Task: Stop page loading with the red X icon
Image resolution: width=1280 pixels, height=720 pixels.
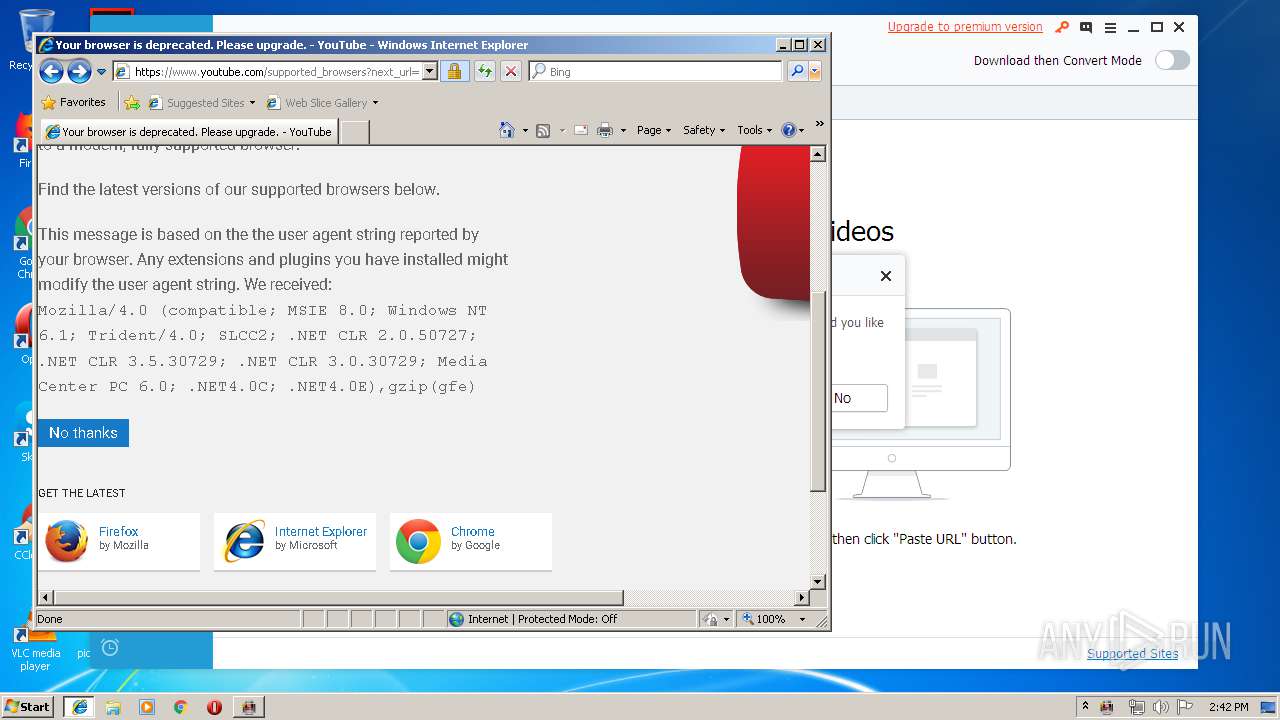Action: click(x=511, y=71)
